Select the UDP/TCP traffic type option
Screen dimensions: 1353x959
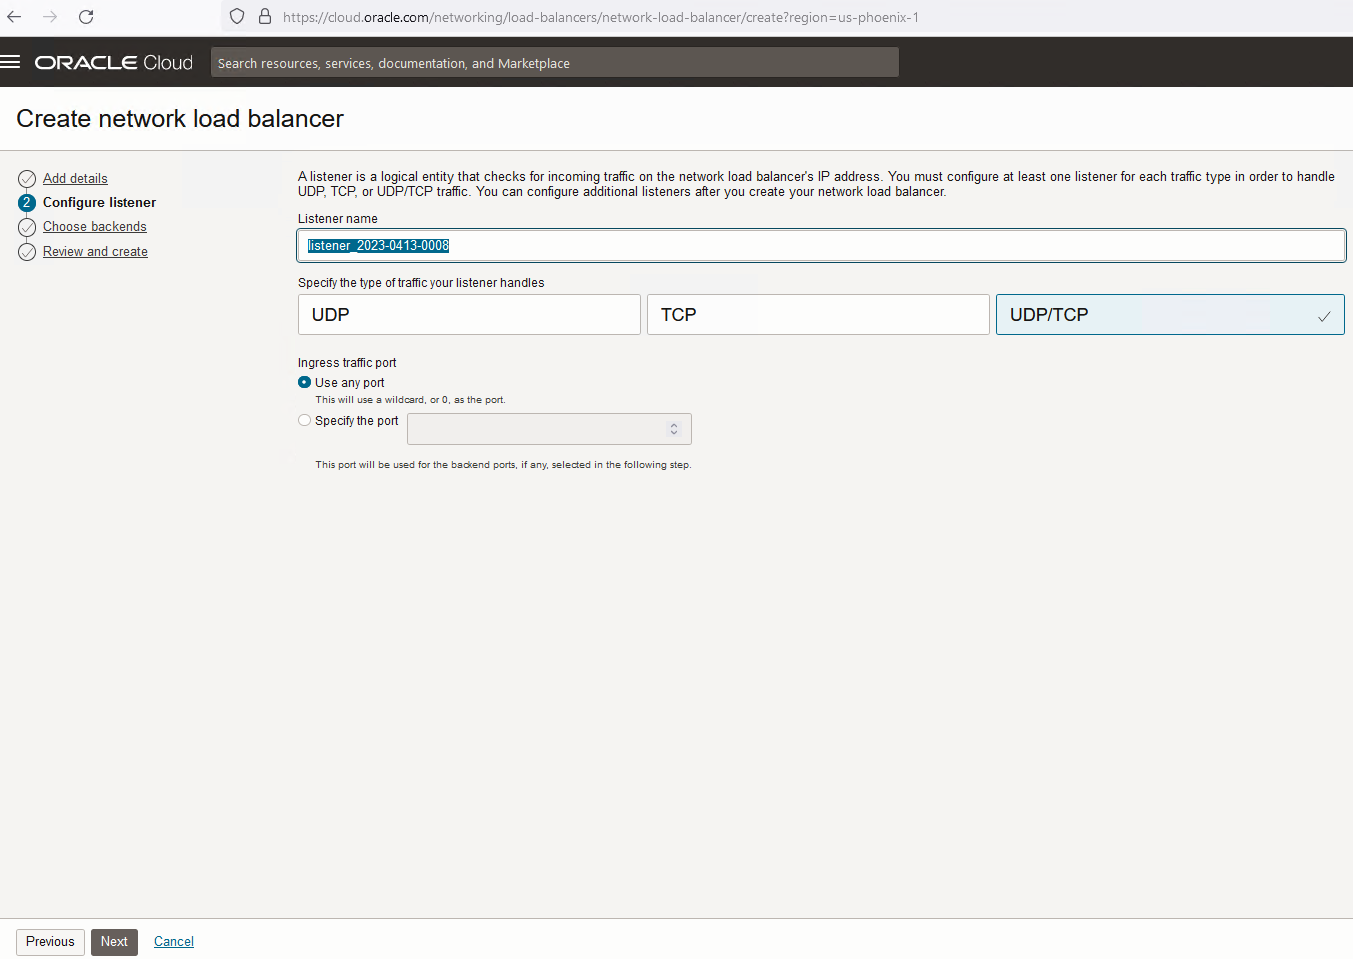1169,314
